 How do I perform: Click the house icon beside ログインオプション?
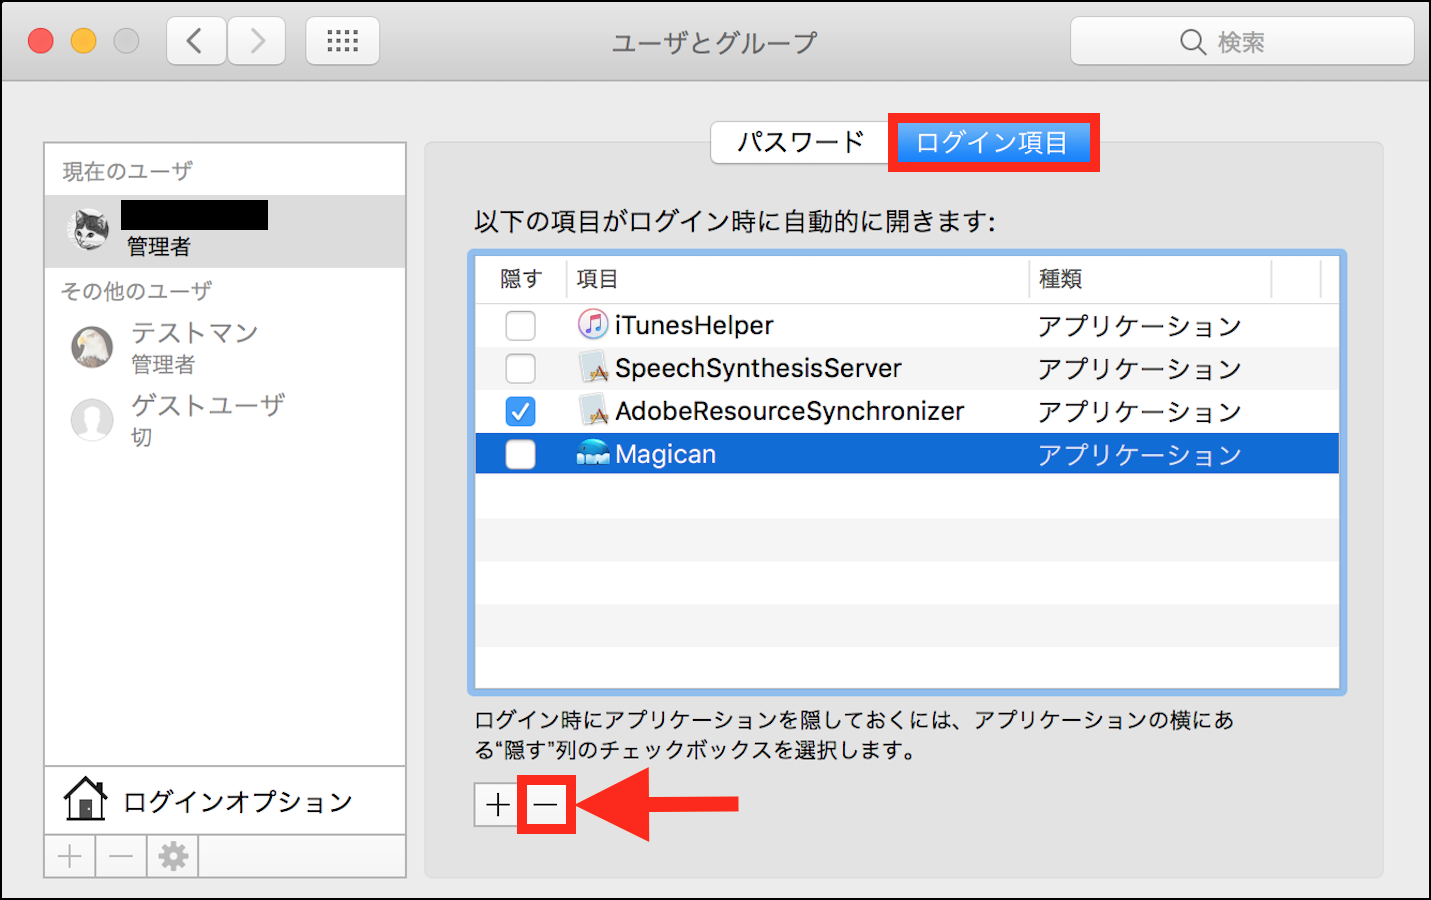85,799
